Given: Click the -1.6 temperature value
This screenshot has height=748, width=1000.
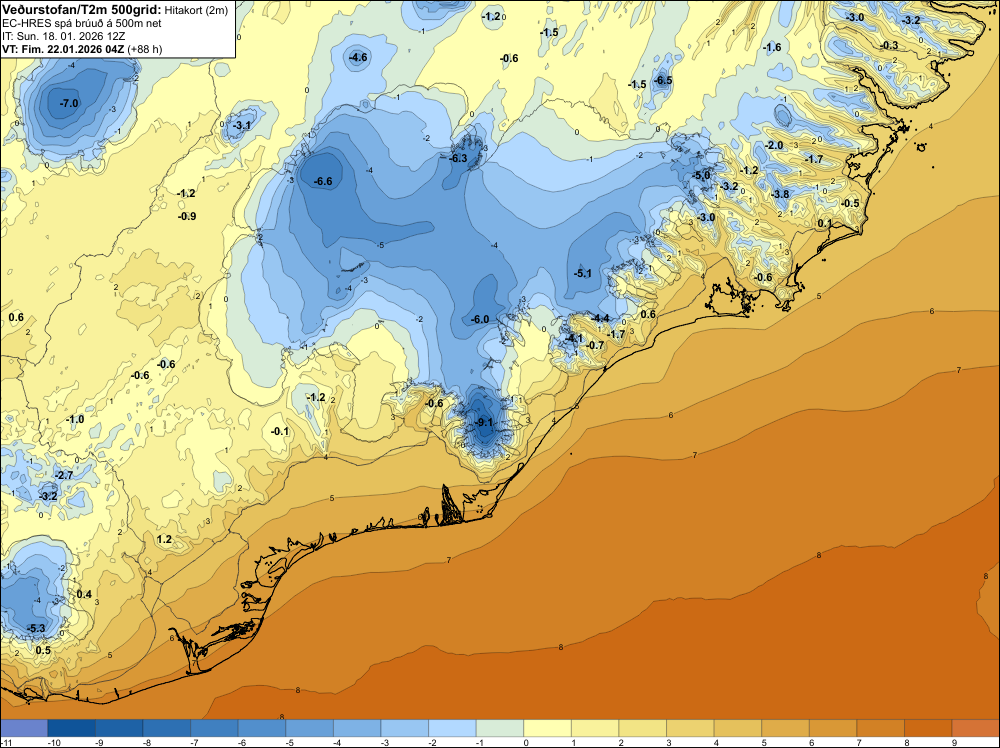Looking at the screenshot, I should pyautogui.click(x=772, y=47).
